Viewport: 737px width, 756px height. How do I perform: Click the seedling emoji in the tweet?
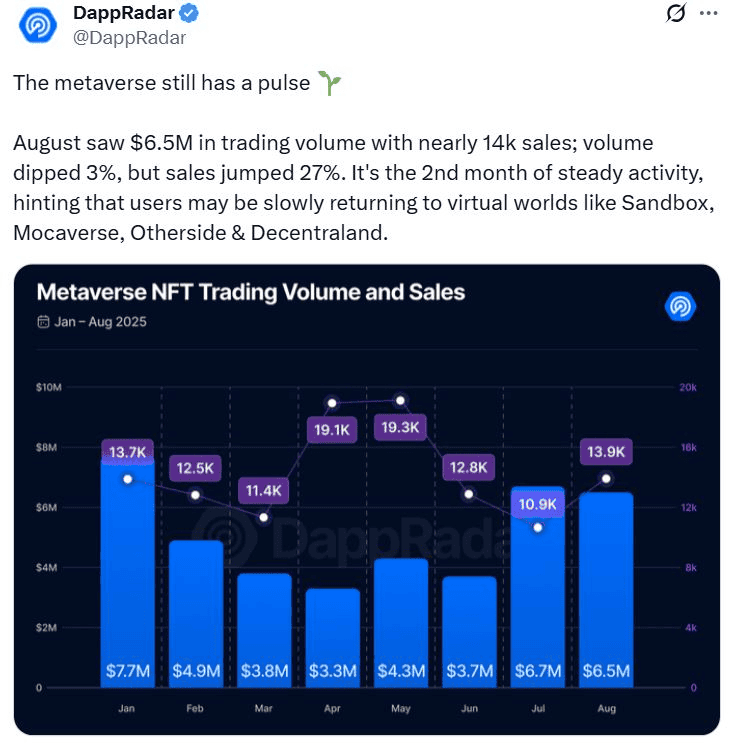point(329,84)
